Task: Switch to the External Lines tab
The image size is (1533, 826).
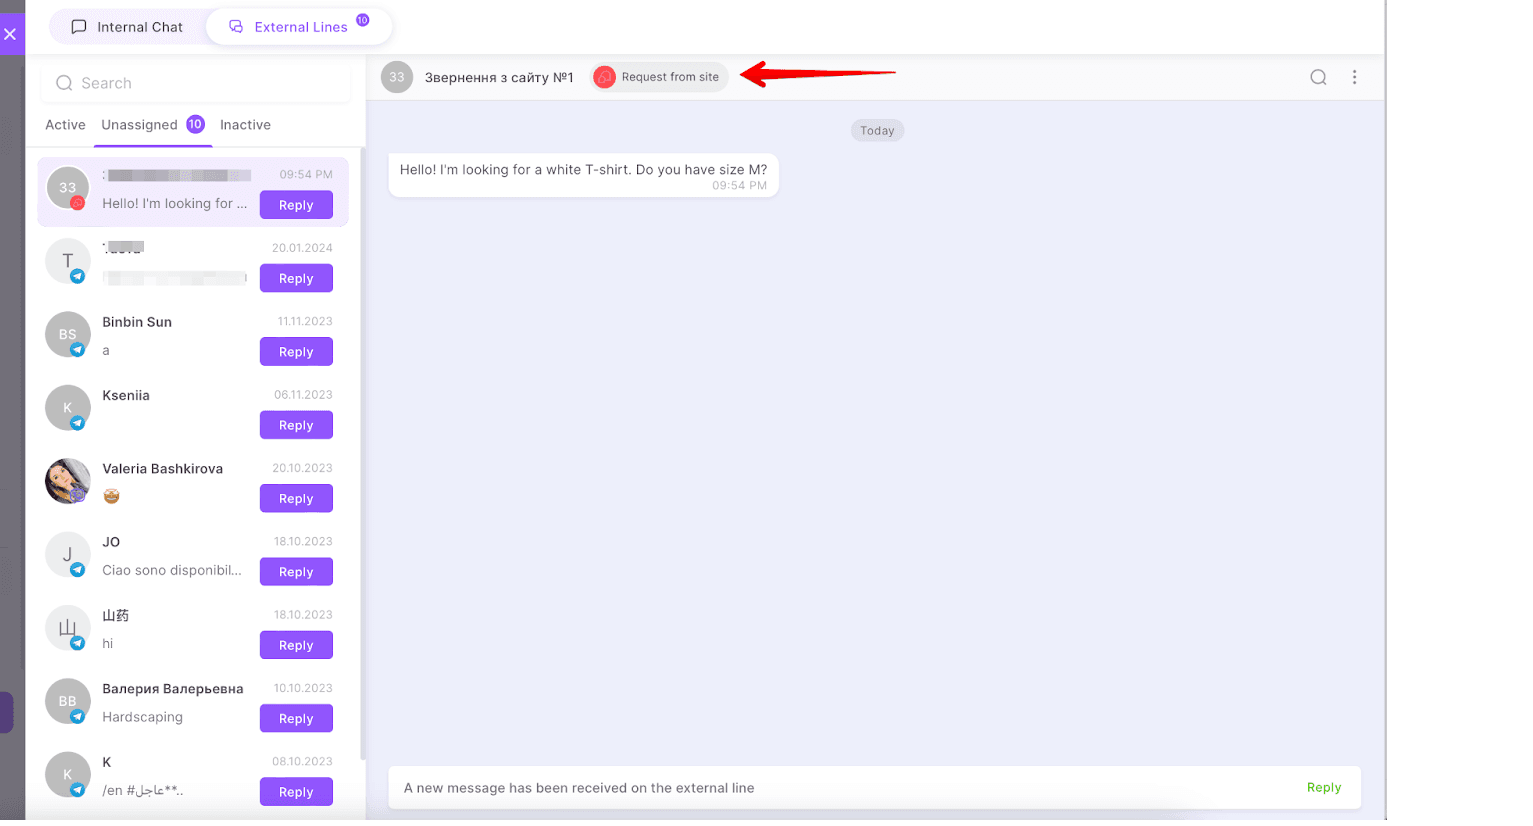Action: click(299, 27)
